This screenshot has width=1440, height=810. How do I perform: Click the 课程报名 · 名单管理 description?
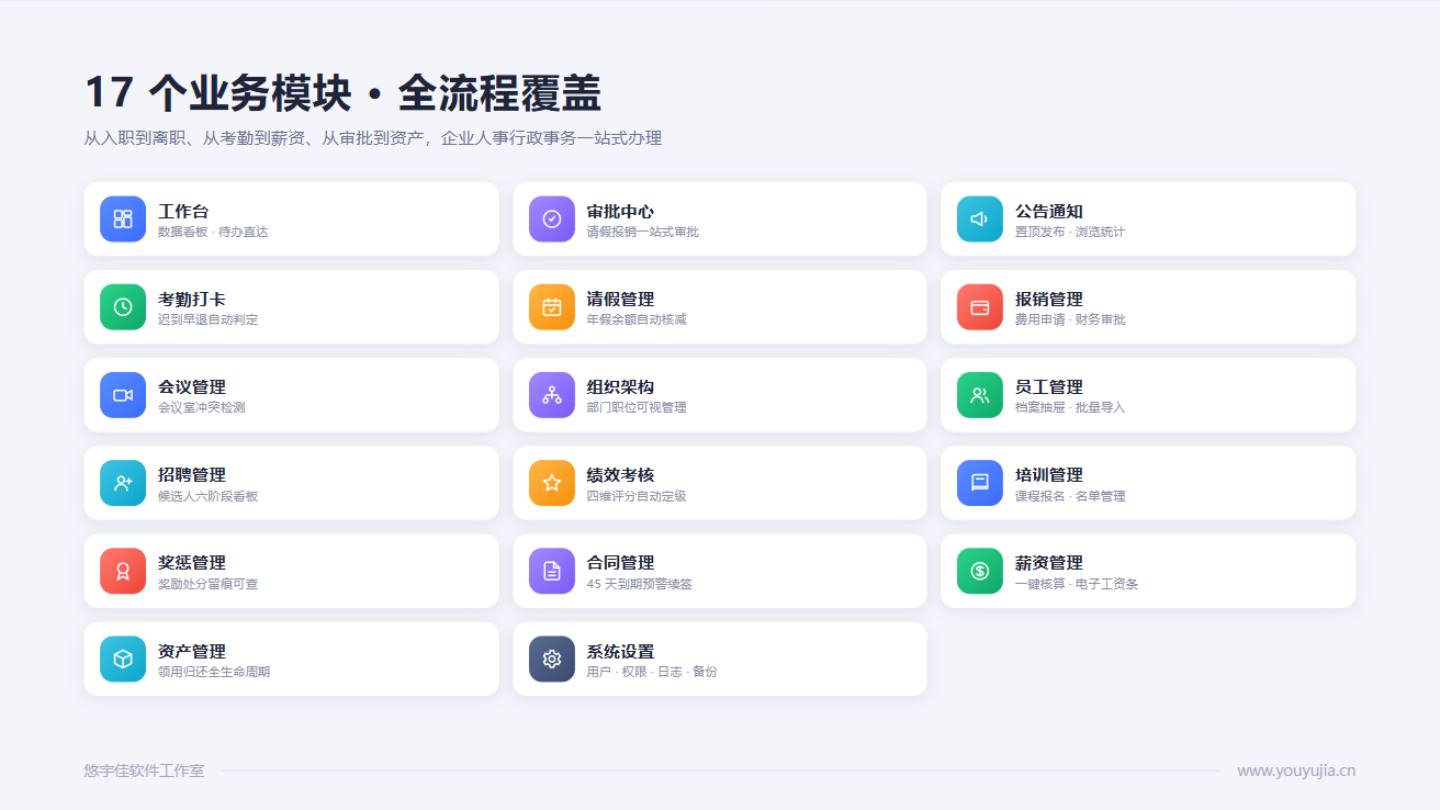pyautogui.click(x=1070, y=496)
